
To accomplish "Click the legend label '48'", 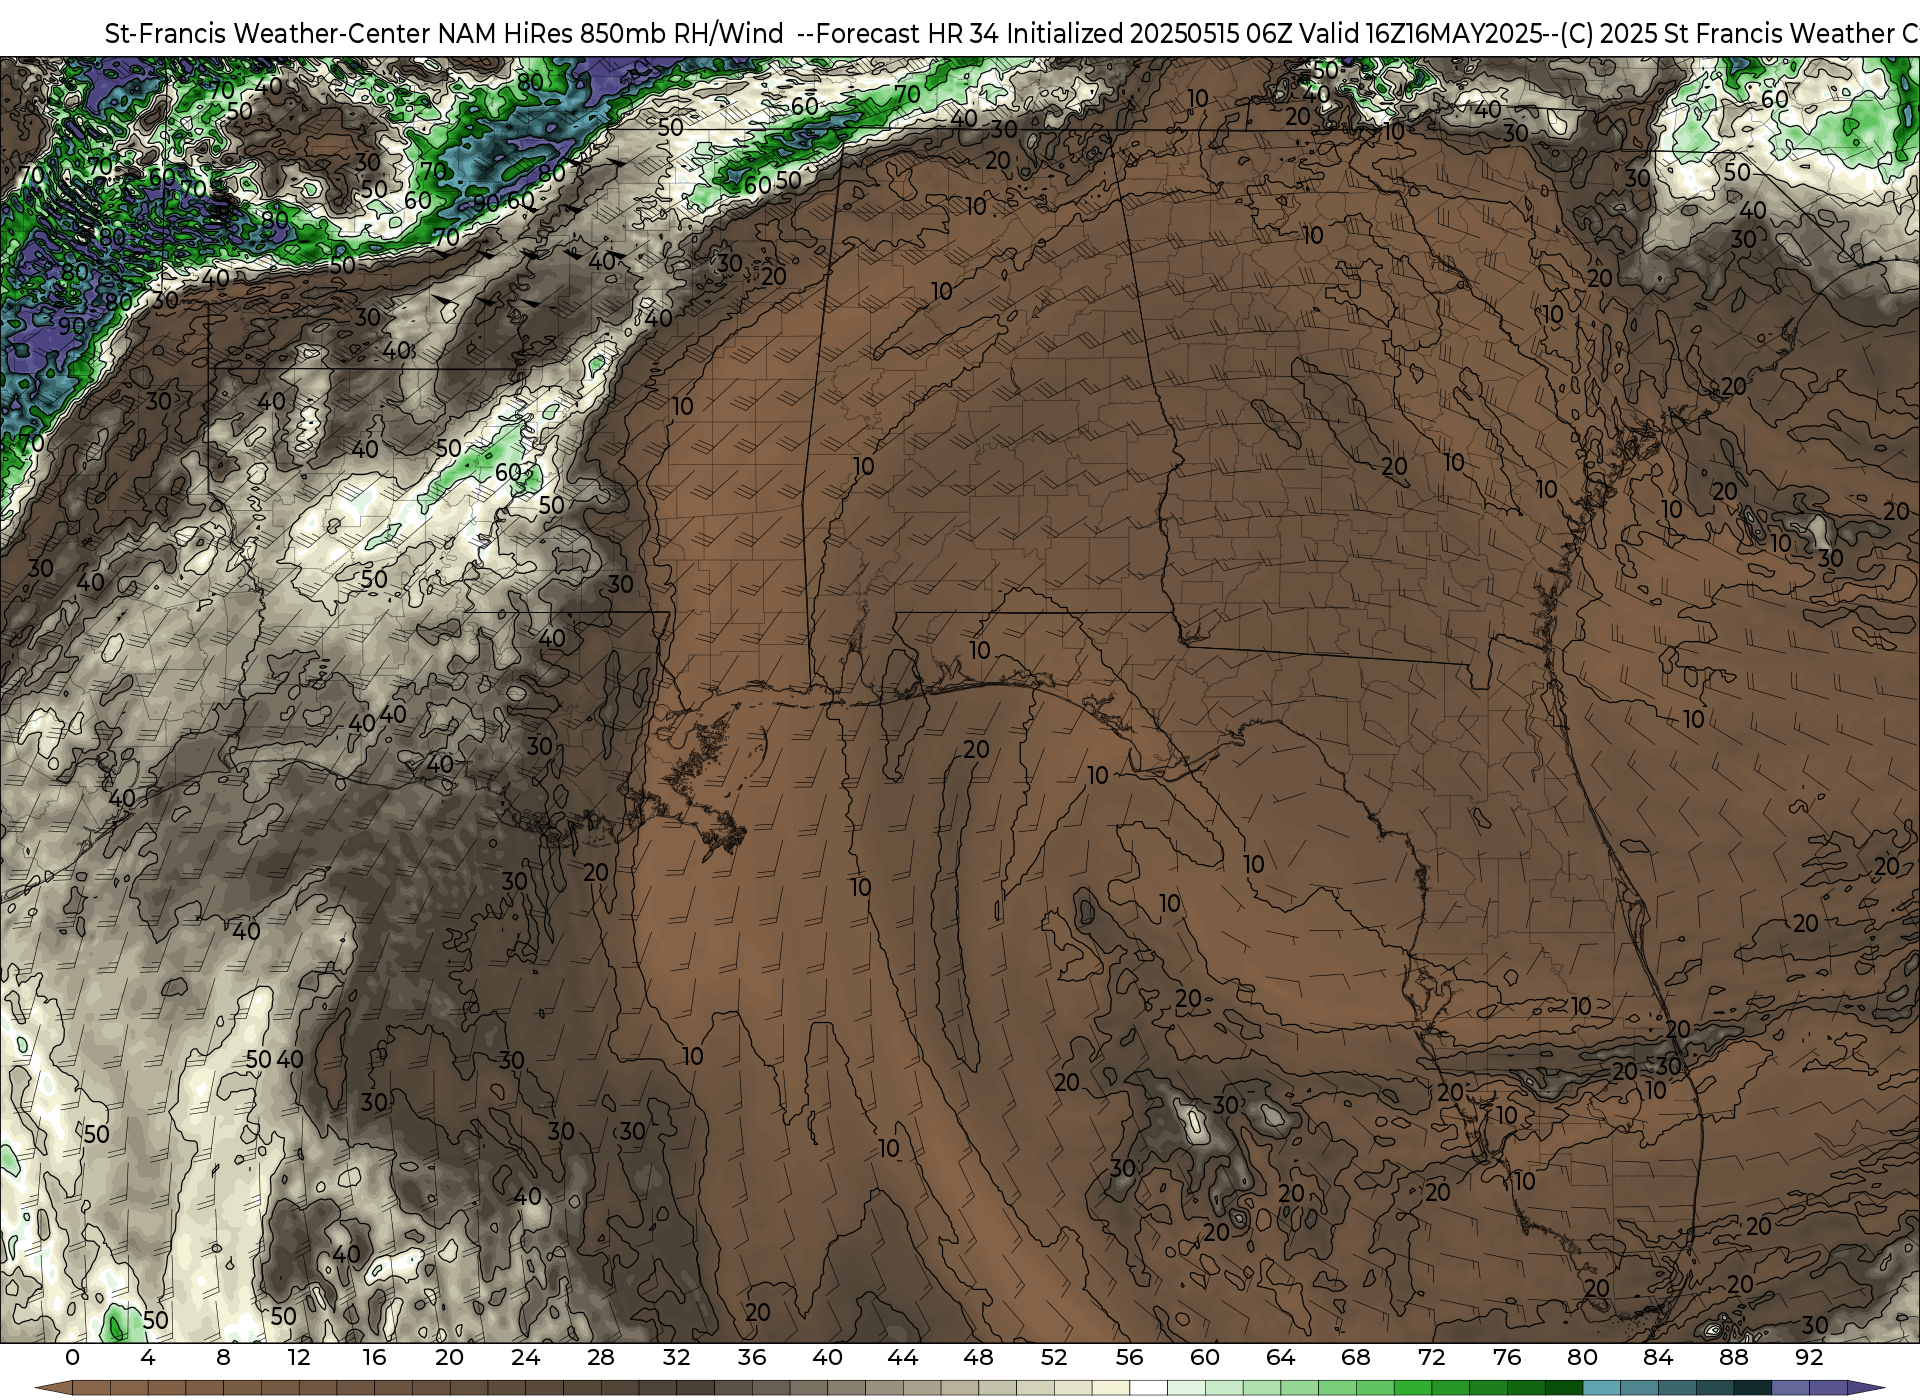I will (x=978, y=1358).
